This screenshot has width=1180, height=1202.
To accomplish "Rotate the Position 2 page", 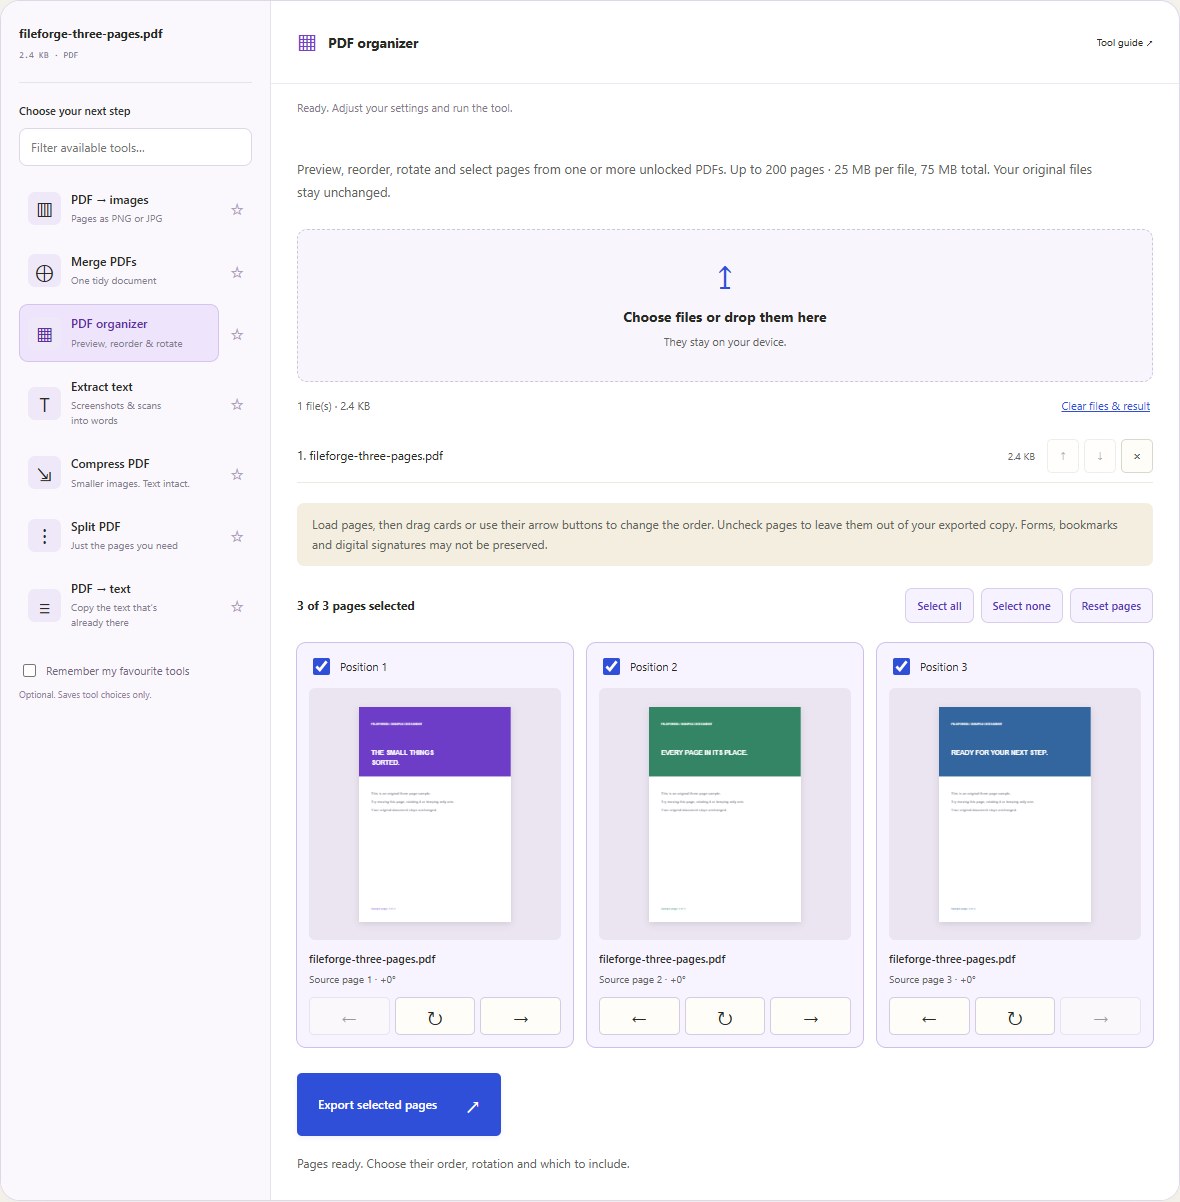I will [x=725, y=1017].
